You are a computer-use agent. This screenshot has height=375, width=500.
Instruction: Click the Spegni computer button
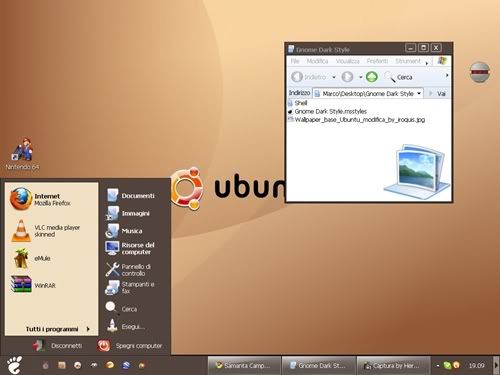click(x=130, y=346)
